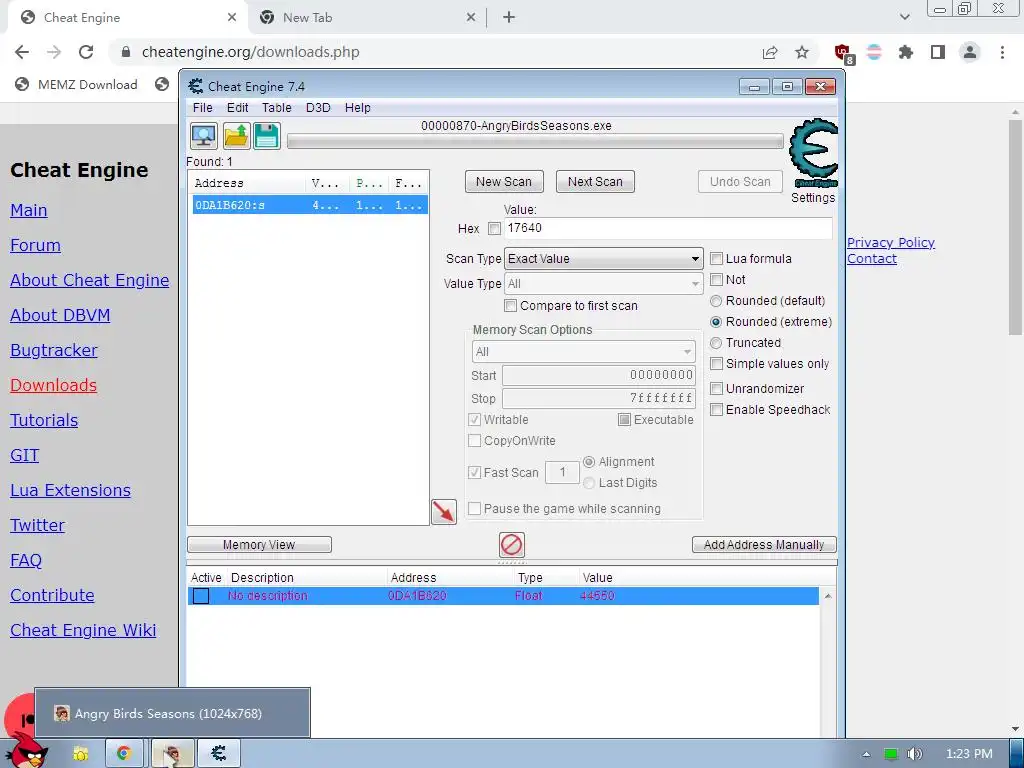Open the File menu

pyautogui.click(x=202, y=108)
